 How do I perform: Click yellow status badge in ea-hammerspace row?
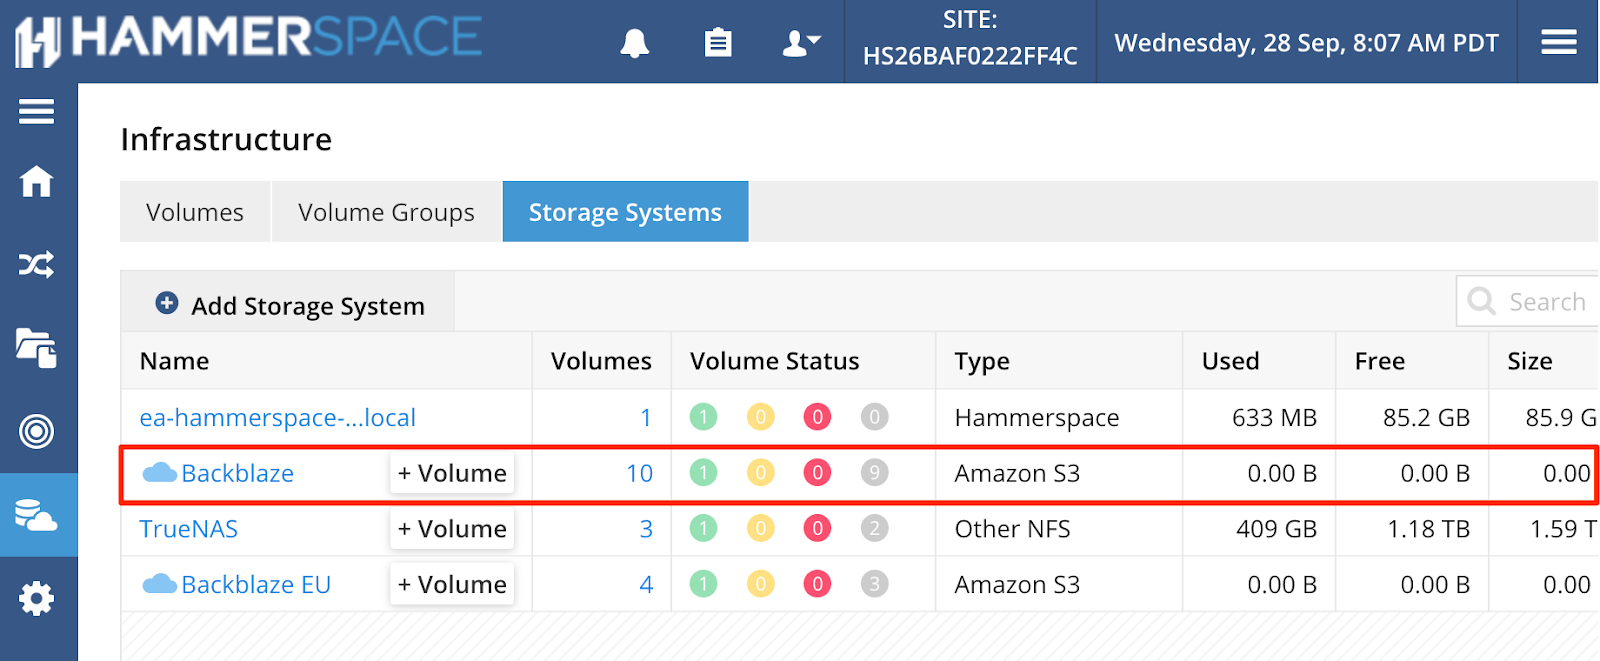pos(760,417)
